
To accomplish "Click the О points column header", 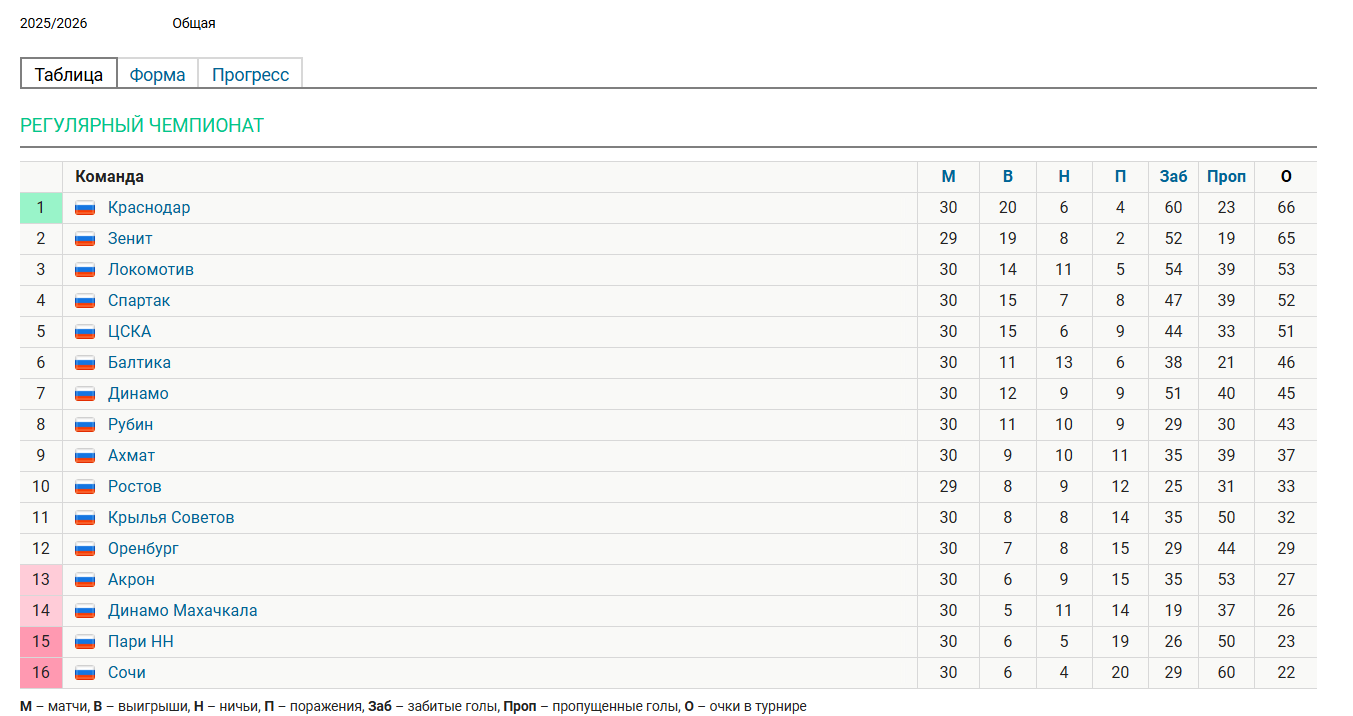I will click(1286, 177).
